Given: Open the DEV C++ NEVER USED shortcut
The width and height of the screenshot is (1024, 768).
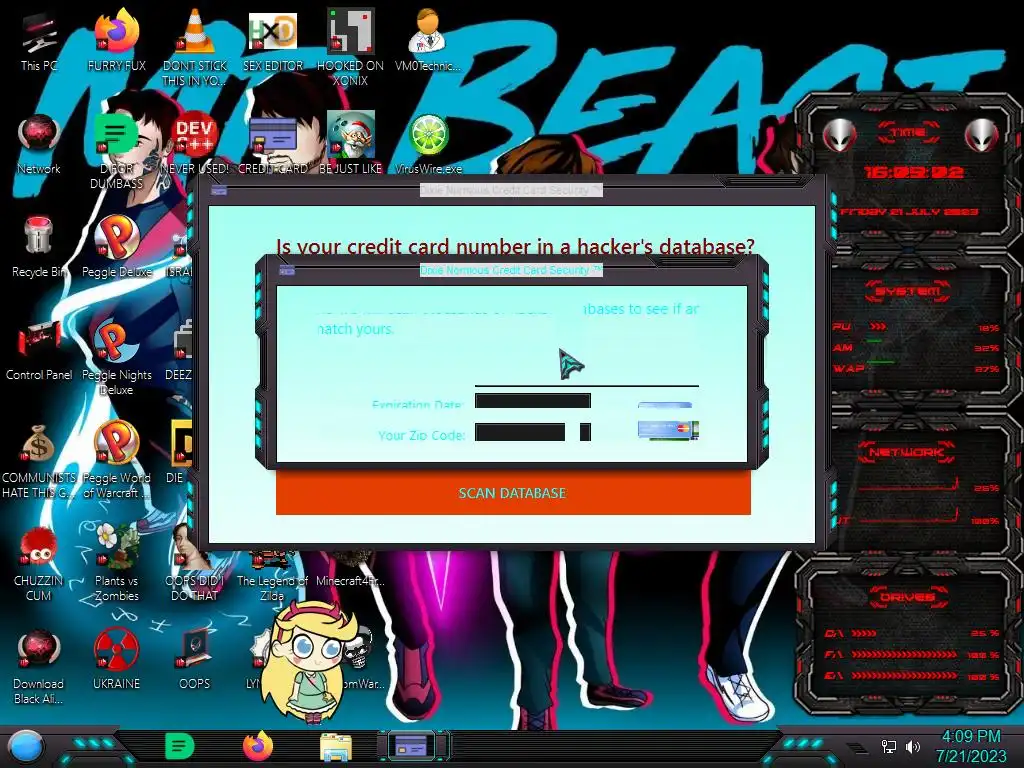Looking at the screenshot, I should [195, 144].
